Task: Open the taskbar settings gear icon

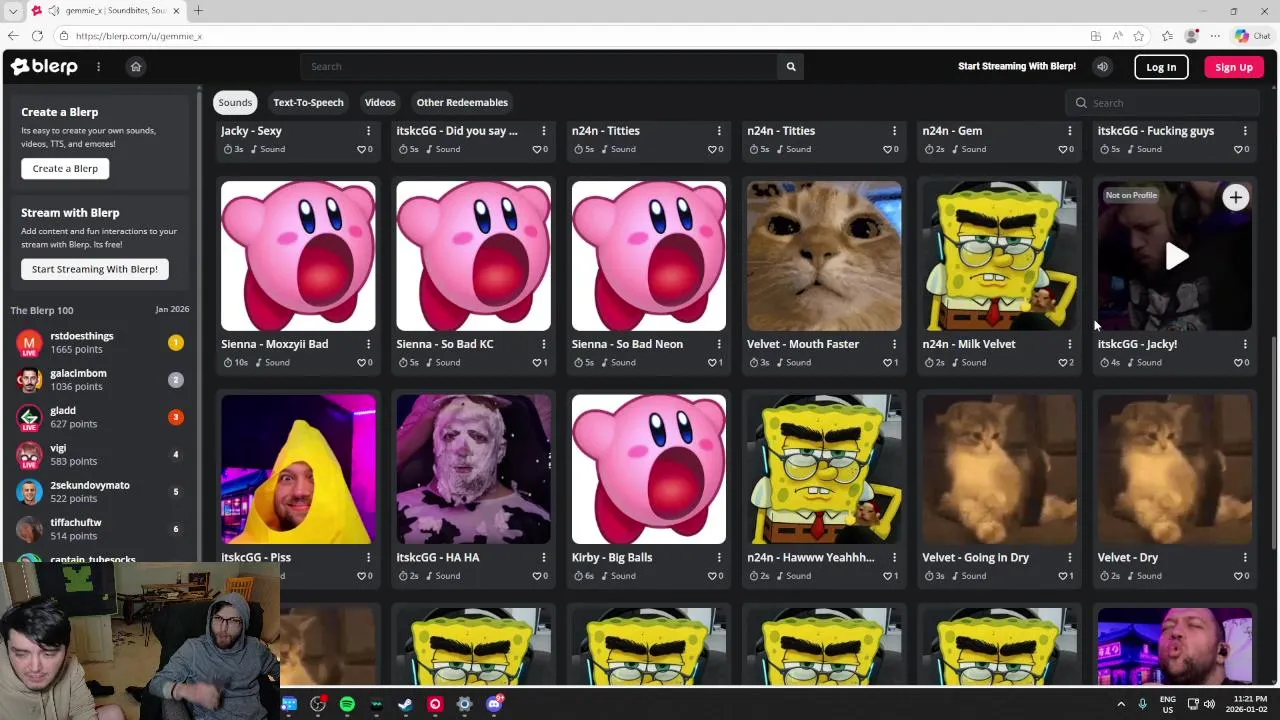Action: 464,704
